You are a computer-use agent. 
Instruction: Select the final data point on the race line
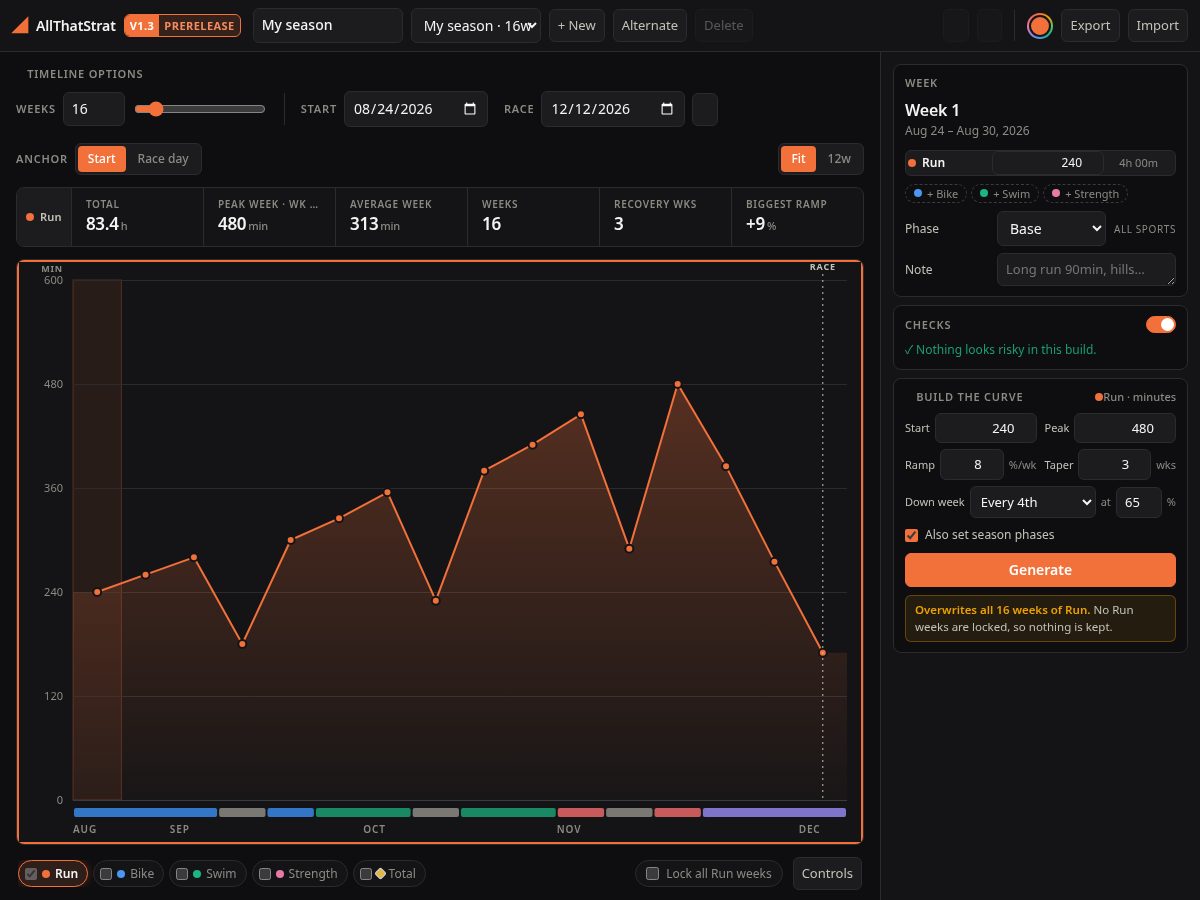click(823, 652)
